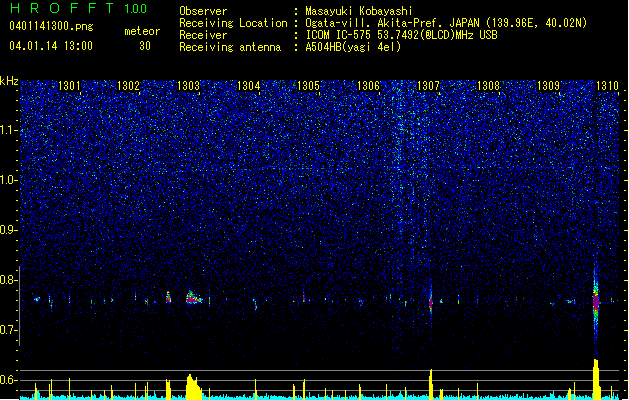Click the 1310 time marker
Viewport: 629px width, 400px height.
[607, 86]
